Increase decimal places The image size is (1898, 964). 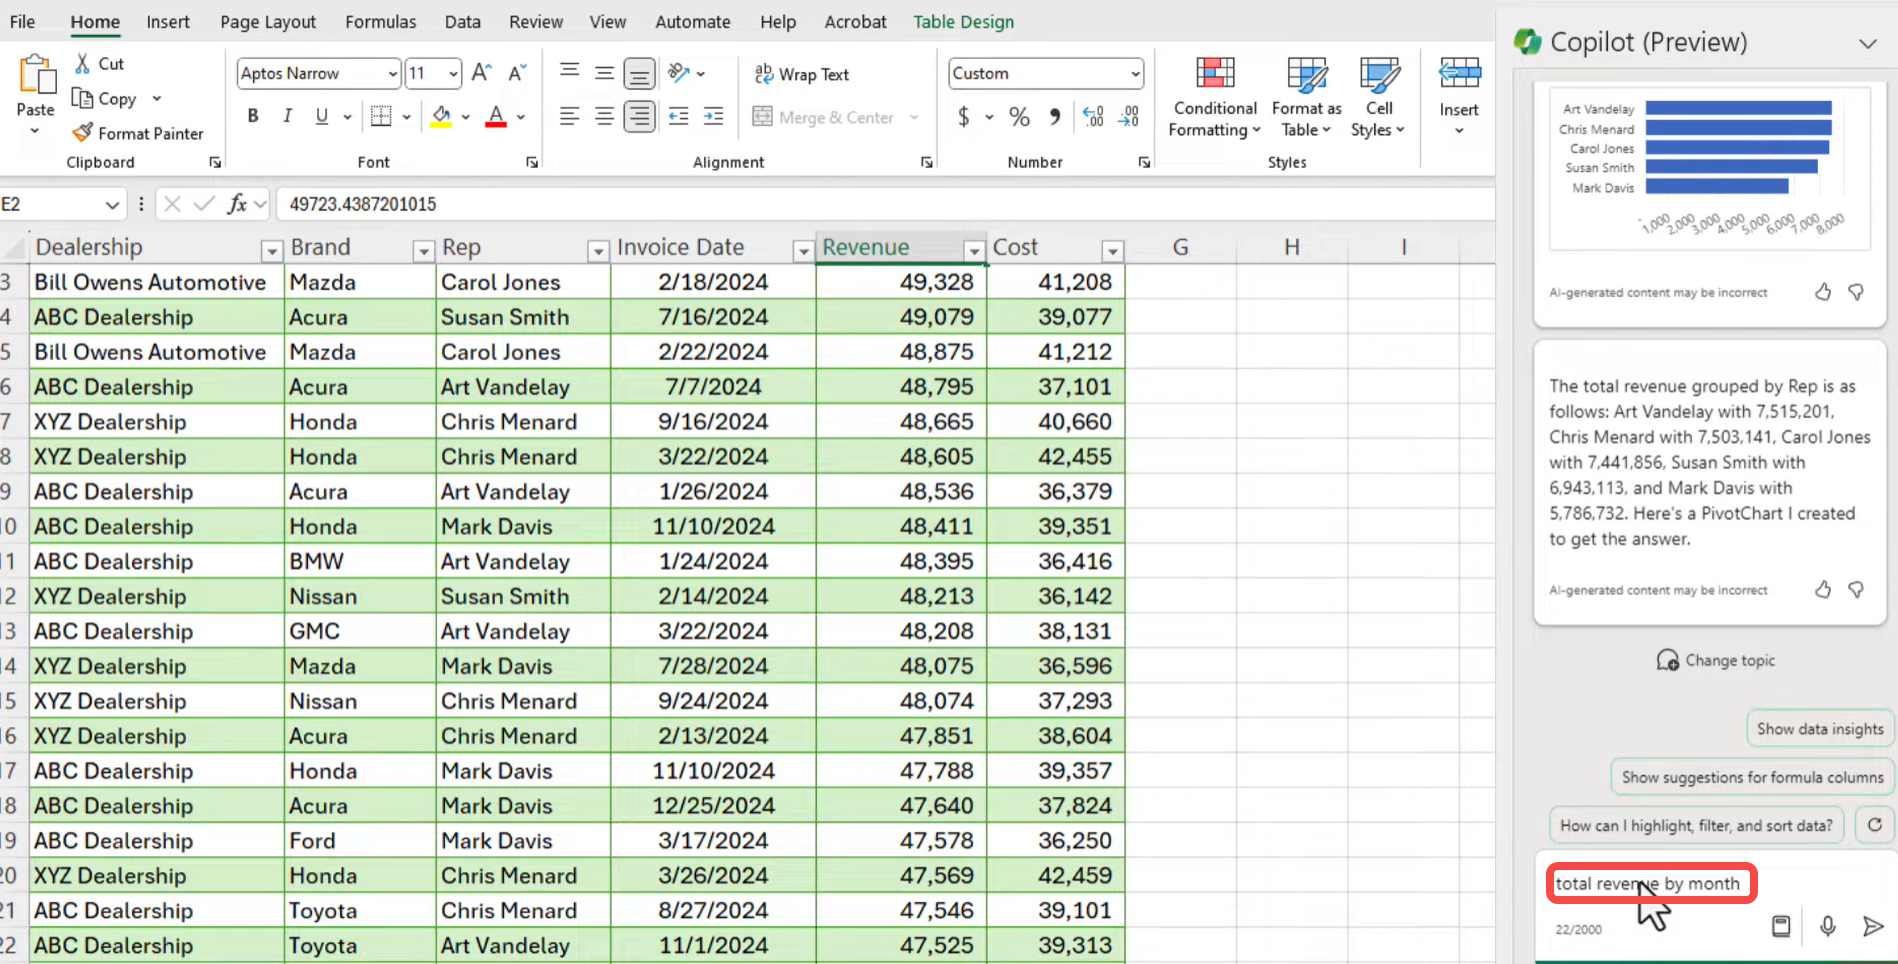1094,117
